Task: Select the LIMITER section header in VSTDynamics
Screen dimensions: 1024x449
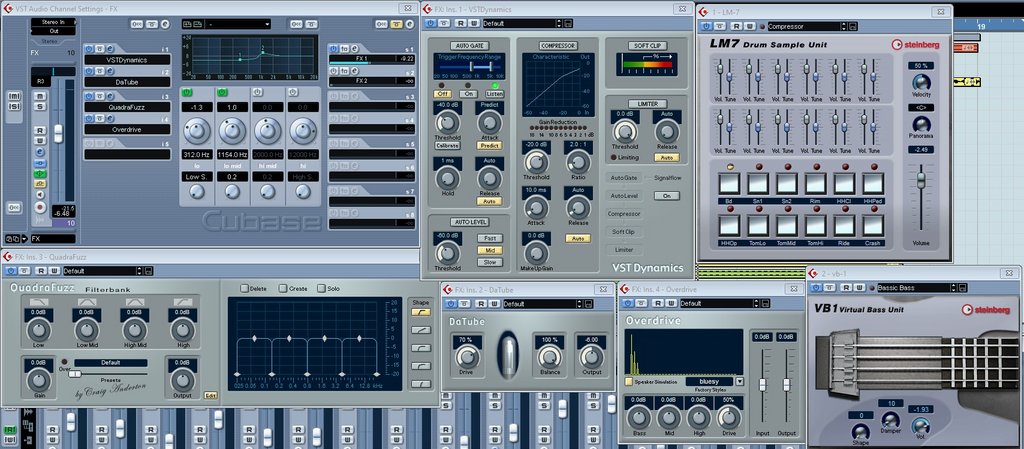Action: point(647,104)
